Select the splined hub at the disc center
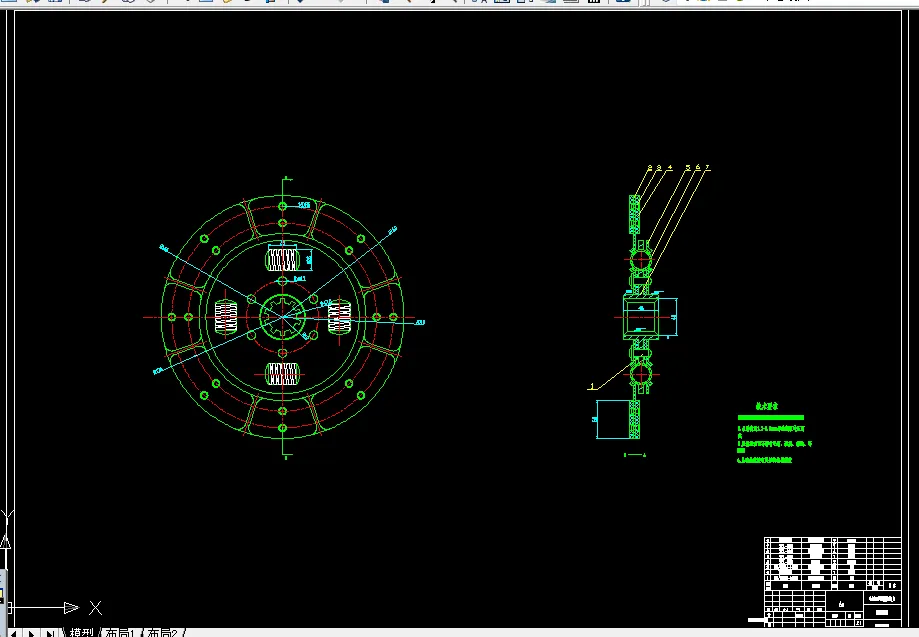The width and height of the screenshot is (919, 637). [x=282, y=317]
